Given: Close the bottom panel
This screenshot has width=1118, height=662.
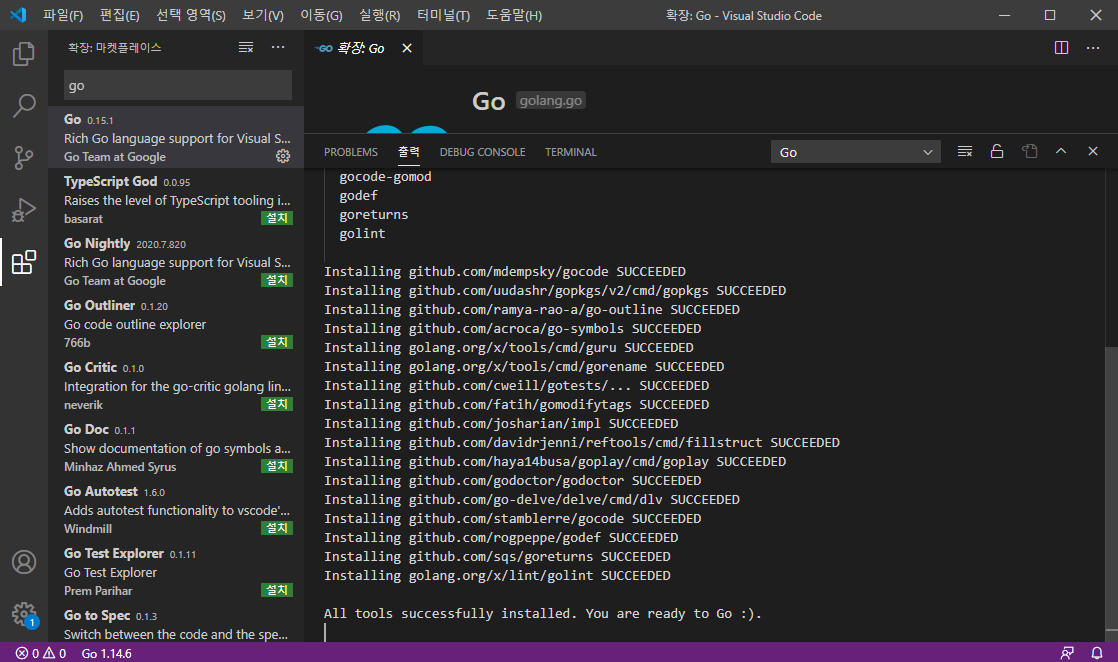Looking at the screenshot, I should [x=1093, y=151].
